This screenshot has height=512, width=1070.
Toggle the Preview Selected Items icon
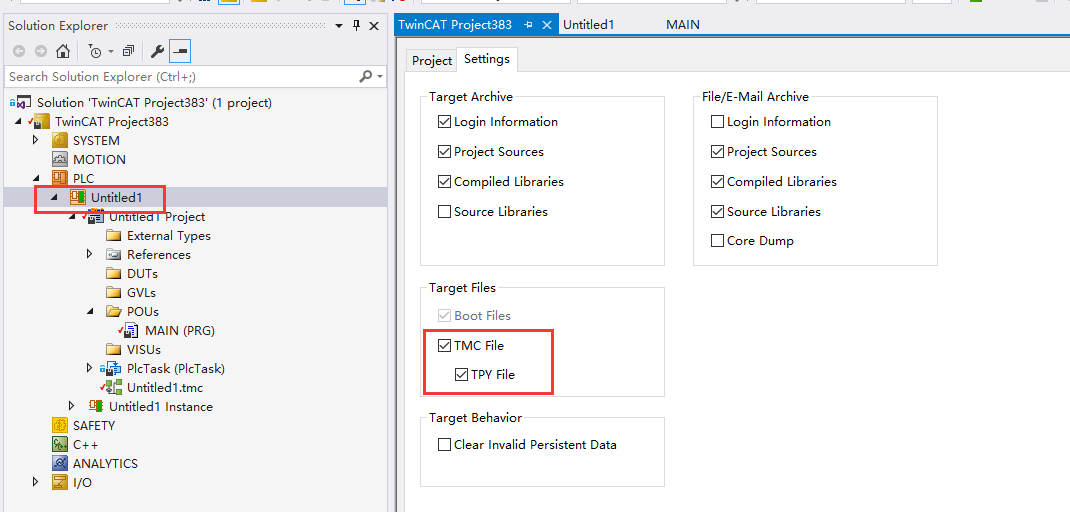pyautogui.click(x=181, y=51)
